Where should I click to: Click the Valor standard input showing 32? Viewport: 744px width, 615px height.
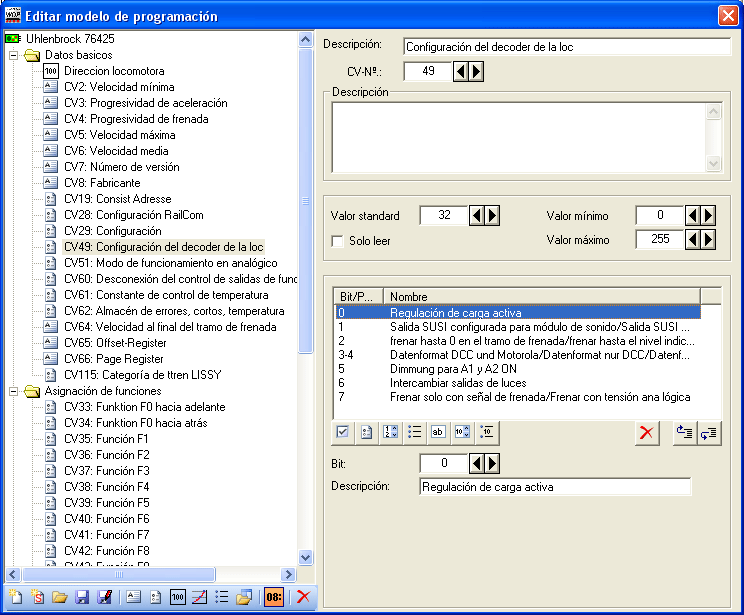(x=444, y=215)
